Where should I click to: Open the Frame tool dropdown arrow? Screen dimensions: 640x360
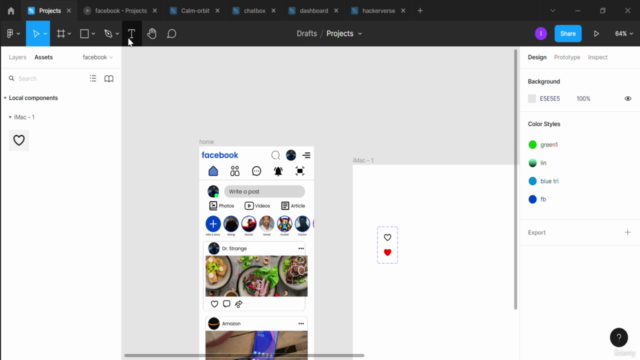pyautogui.click(x=69, y=34)
